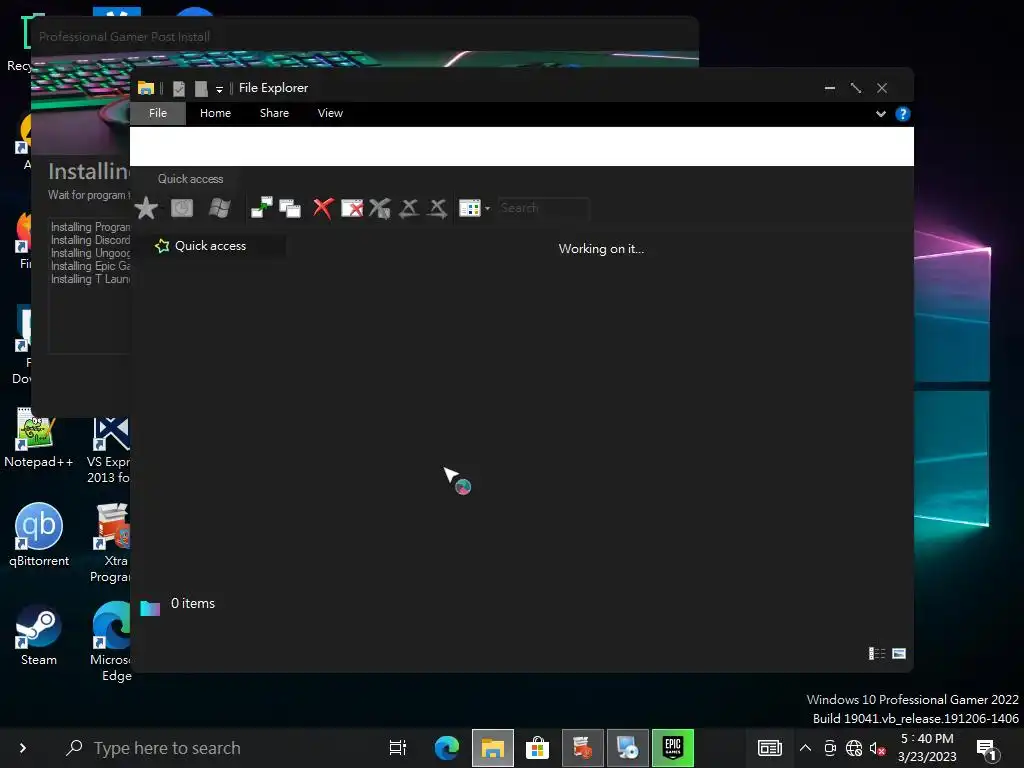Click the copy windows cascade icon
The image size is (1024, 768).
click(290, 208)
